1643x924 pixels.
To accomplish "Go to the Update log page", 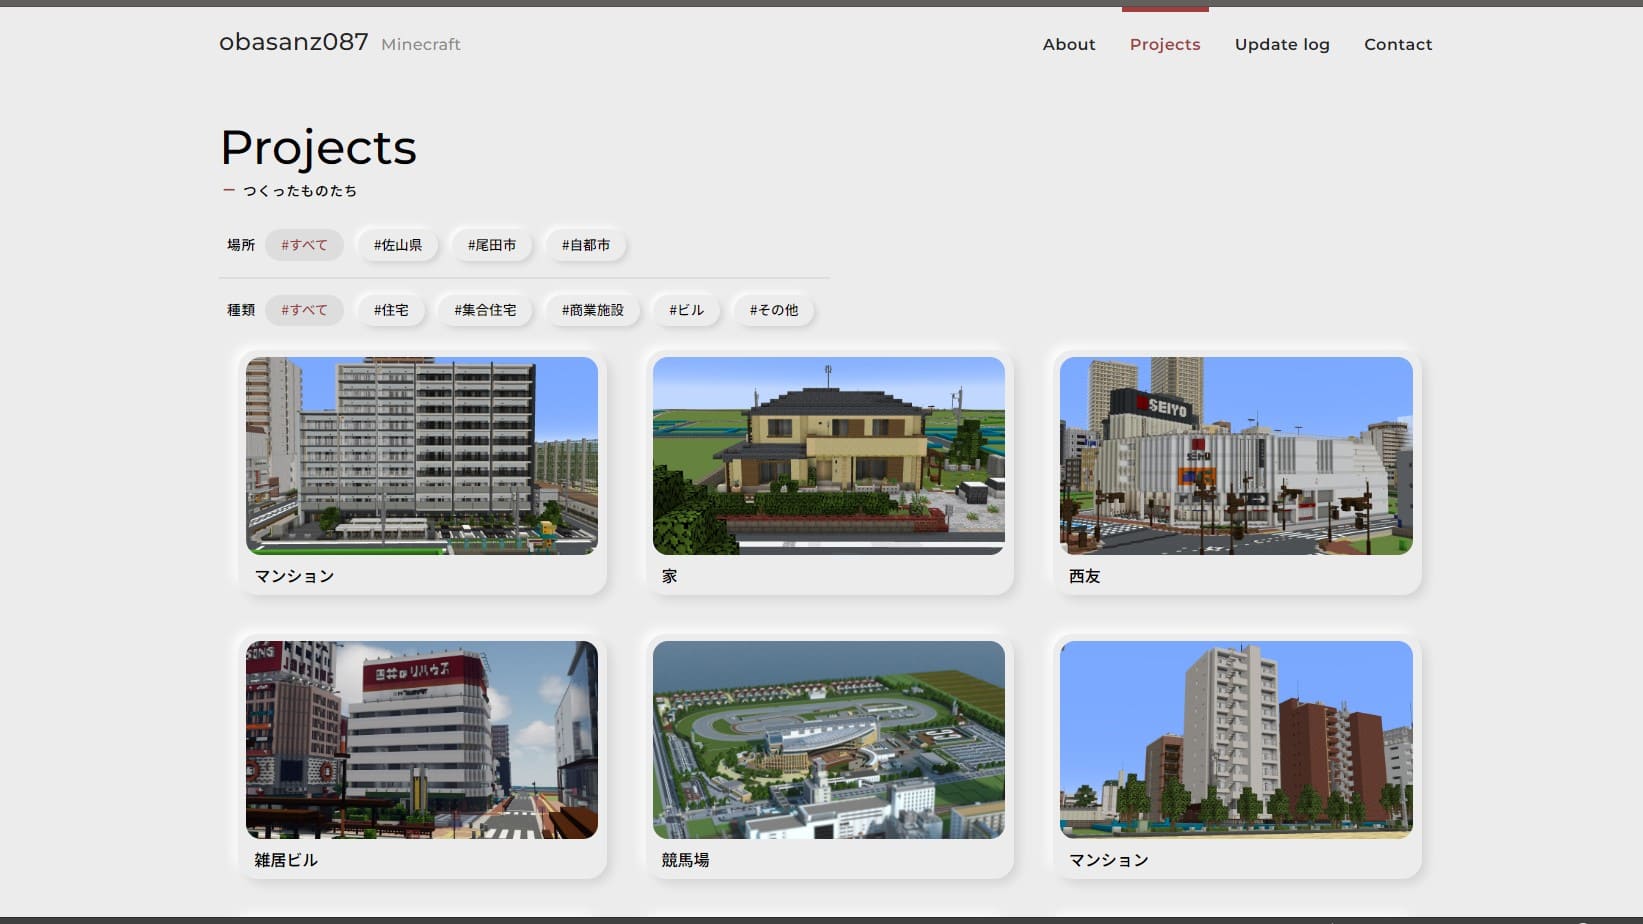I will 1281,44.
